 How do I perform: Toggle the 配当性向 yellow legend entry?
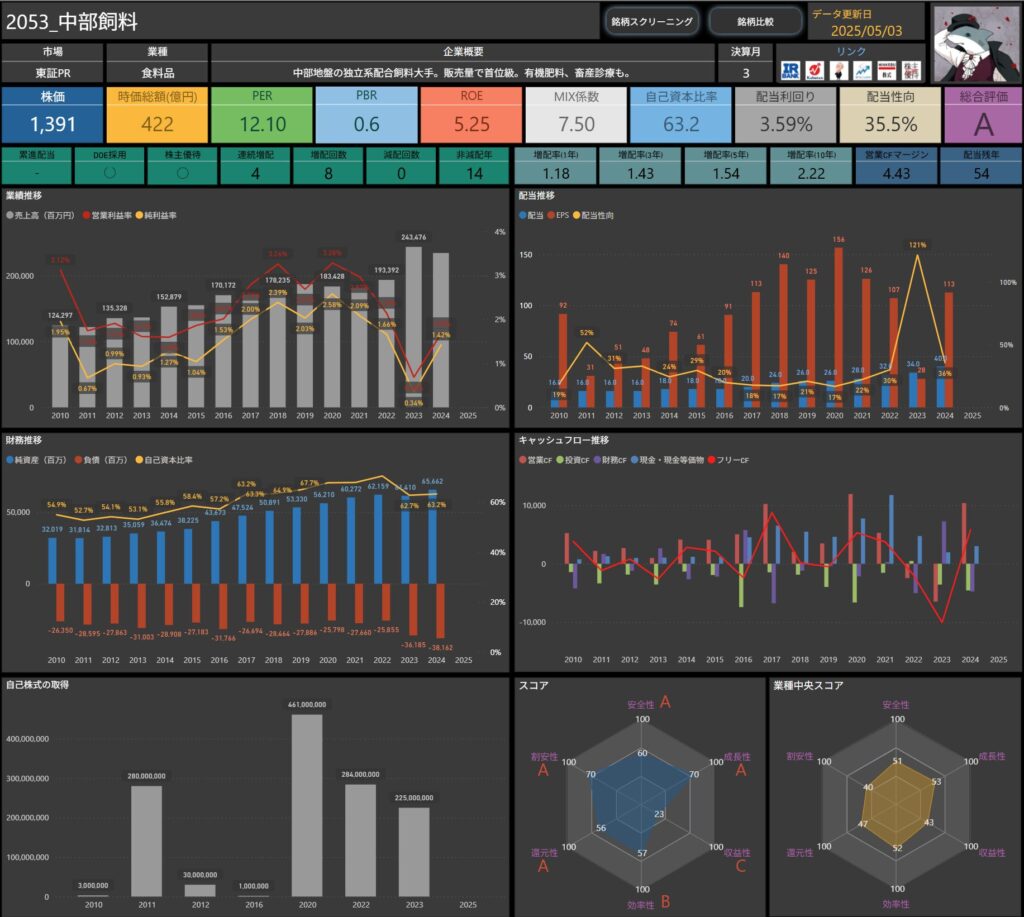[x=593, y=216]
